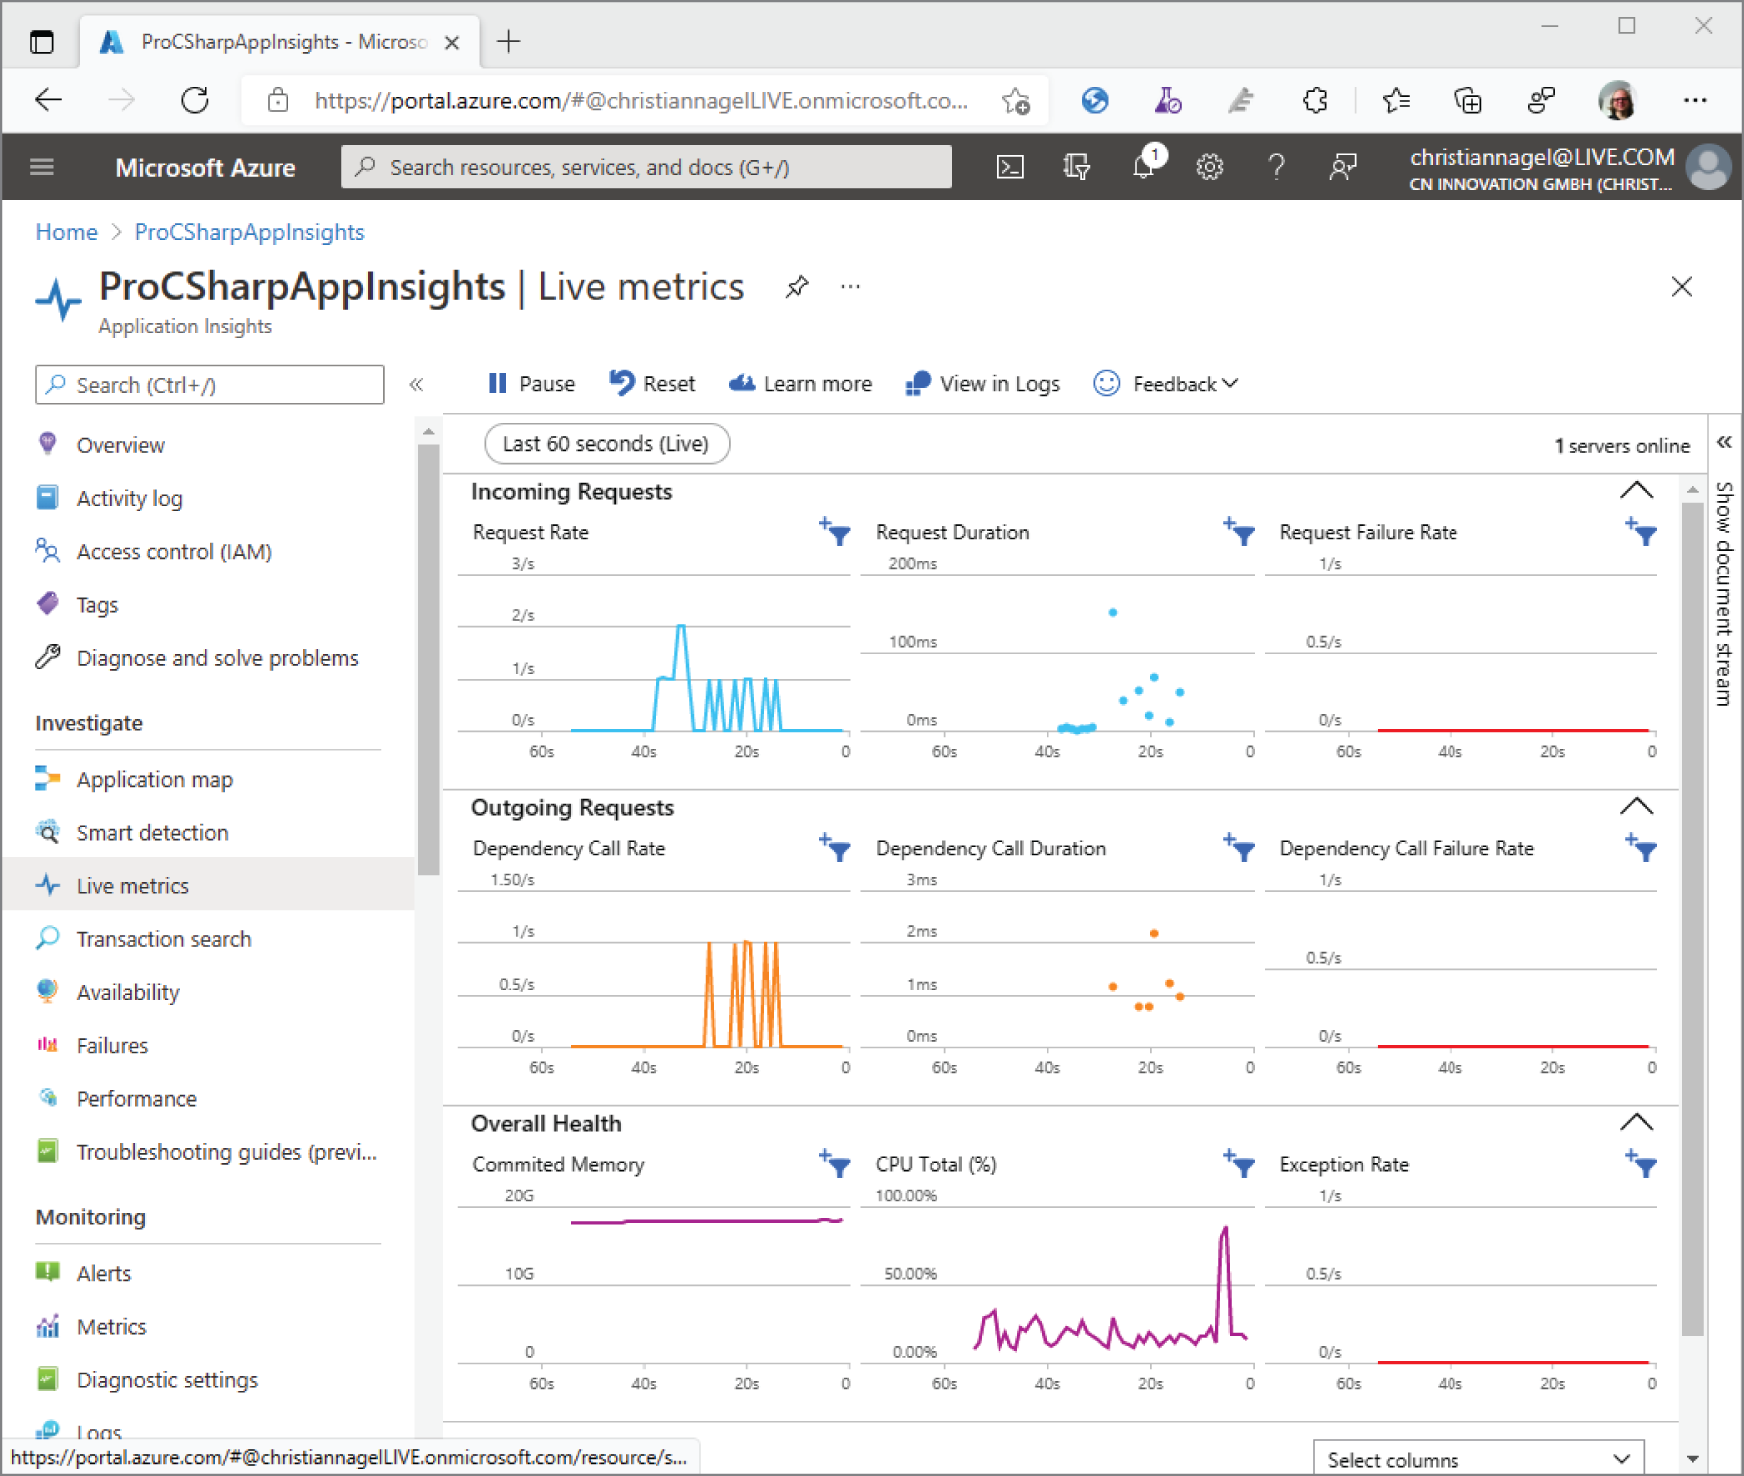
Task: Collapse the left navigation pane
Action: point(417,384)
